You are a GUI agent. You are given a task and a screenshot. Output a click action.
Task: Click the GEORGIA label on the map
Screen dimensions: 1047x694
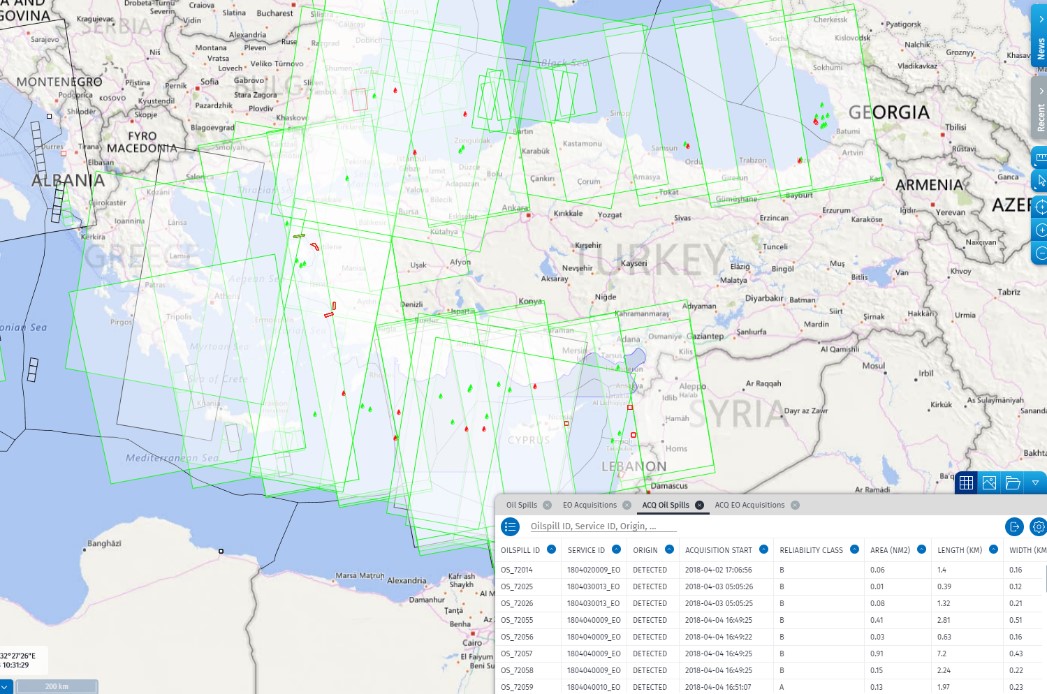(x=888, y=112)
